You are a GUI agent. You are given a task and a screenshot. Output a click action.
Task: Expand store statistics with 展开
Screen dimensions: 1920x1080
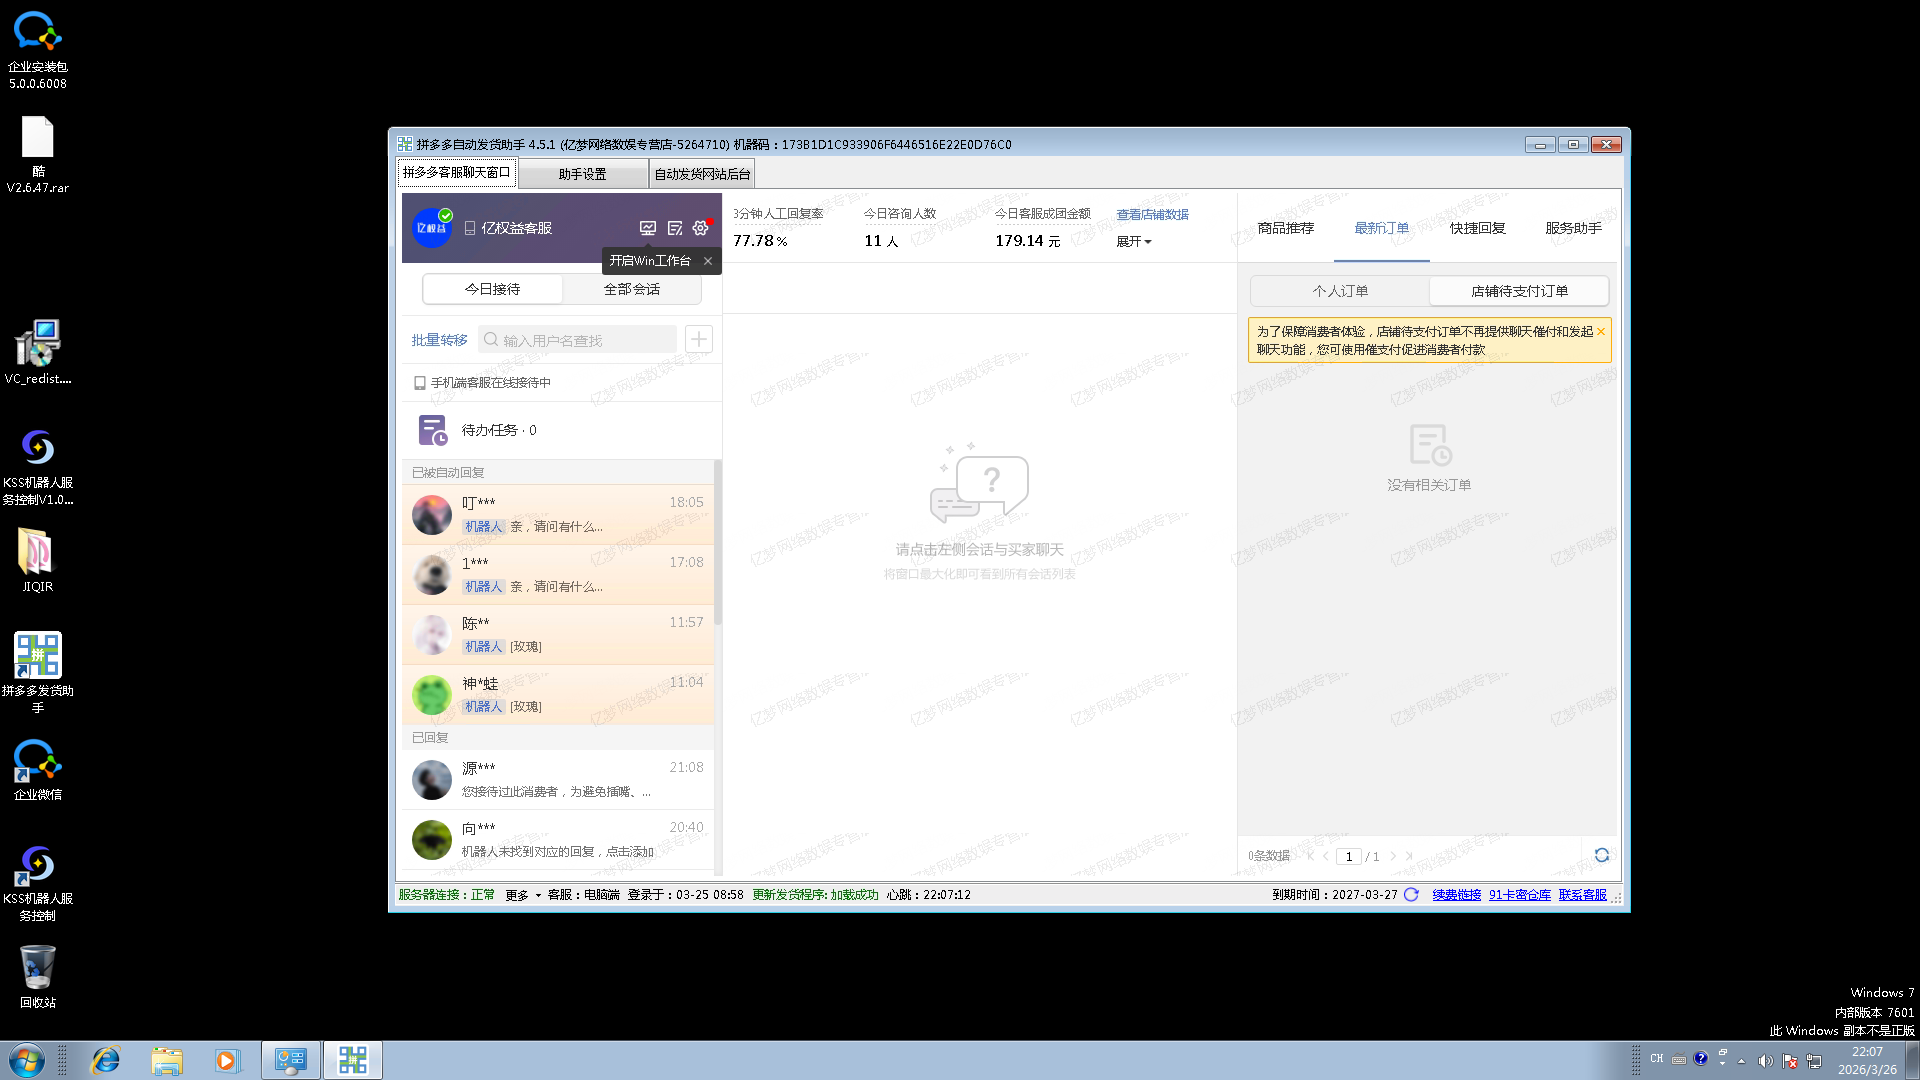pyautogui.click(x=1134, y=242)
